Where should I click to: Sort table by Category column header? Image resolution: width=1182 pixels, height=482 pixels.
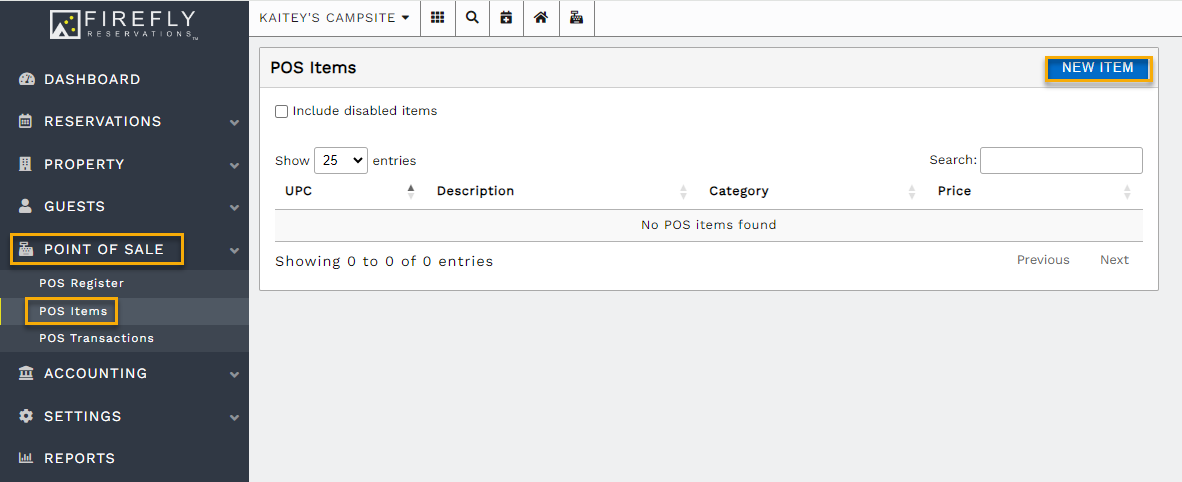(739, 191)
